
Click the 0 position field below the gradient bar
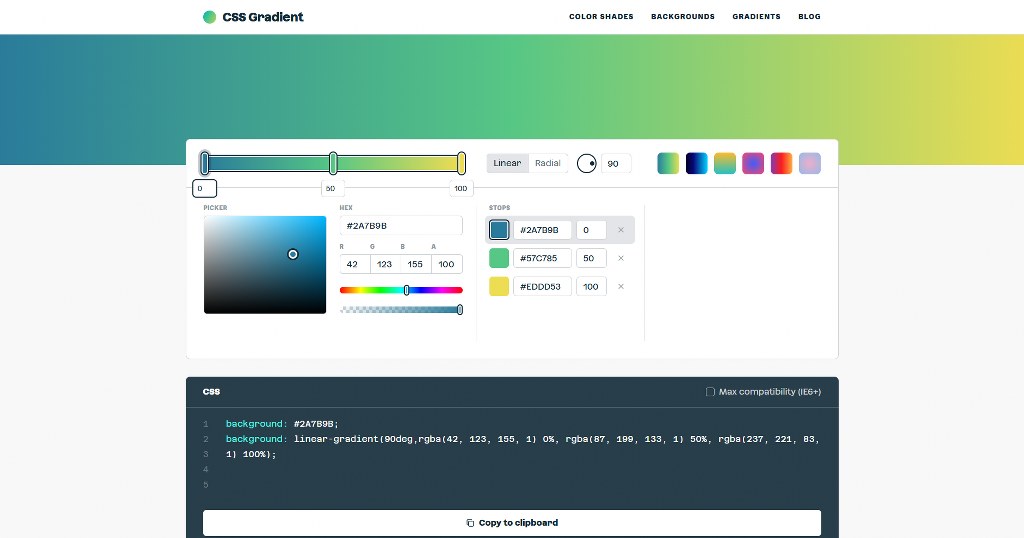point(204,188)
